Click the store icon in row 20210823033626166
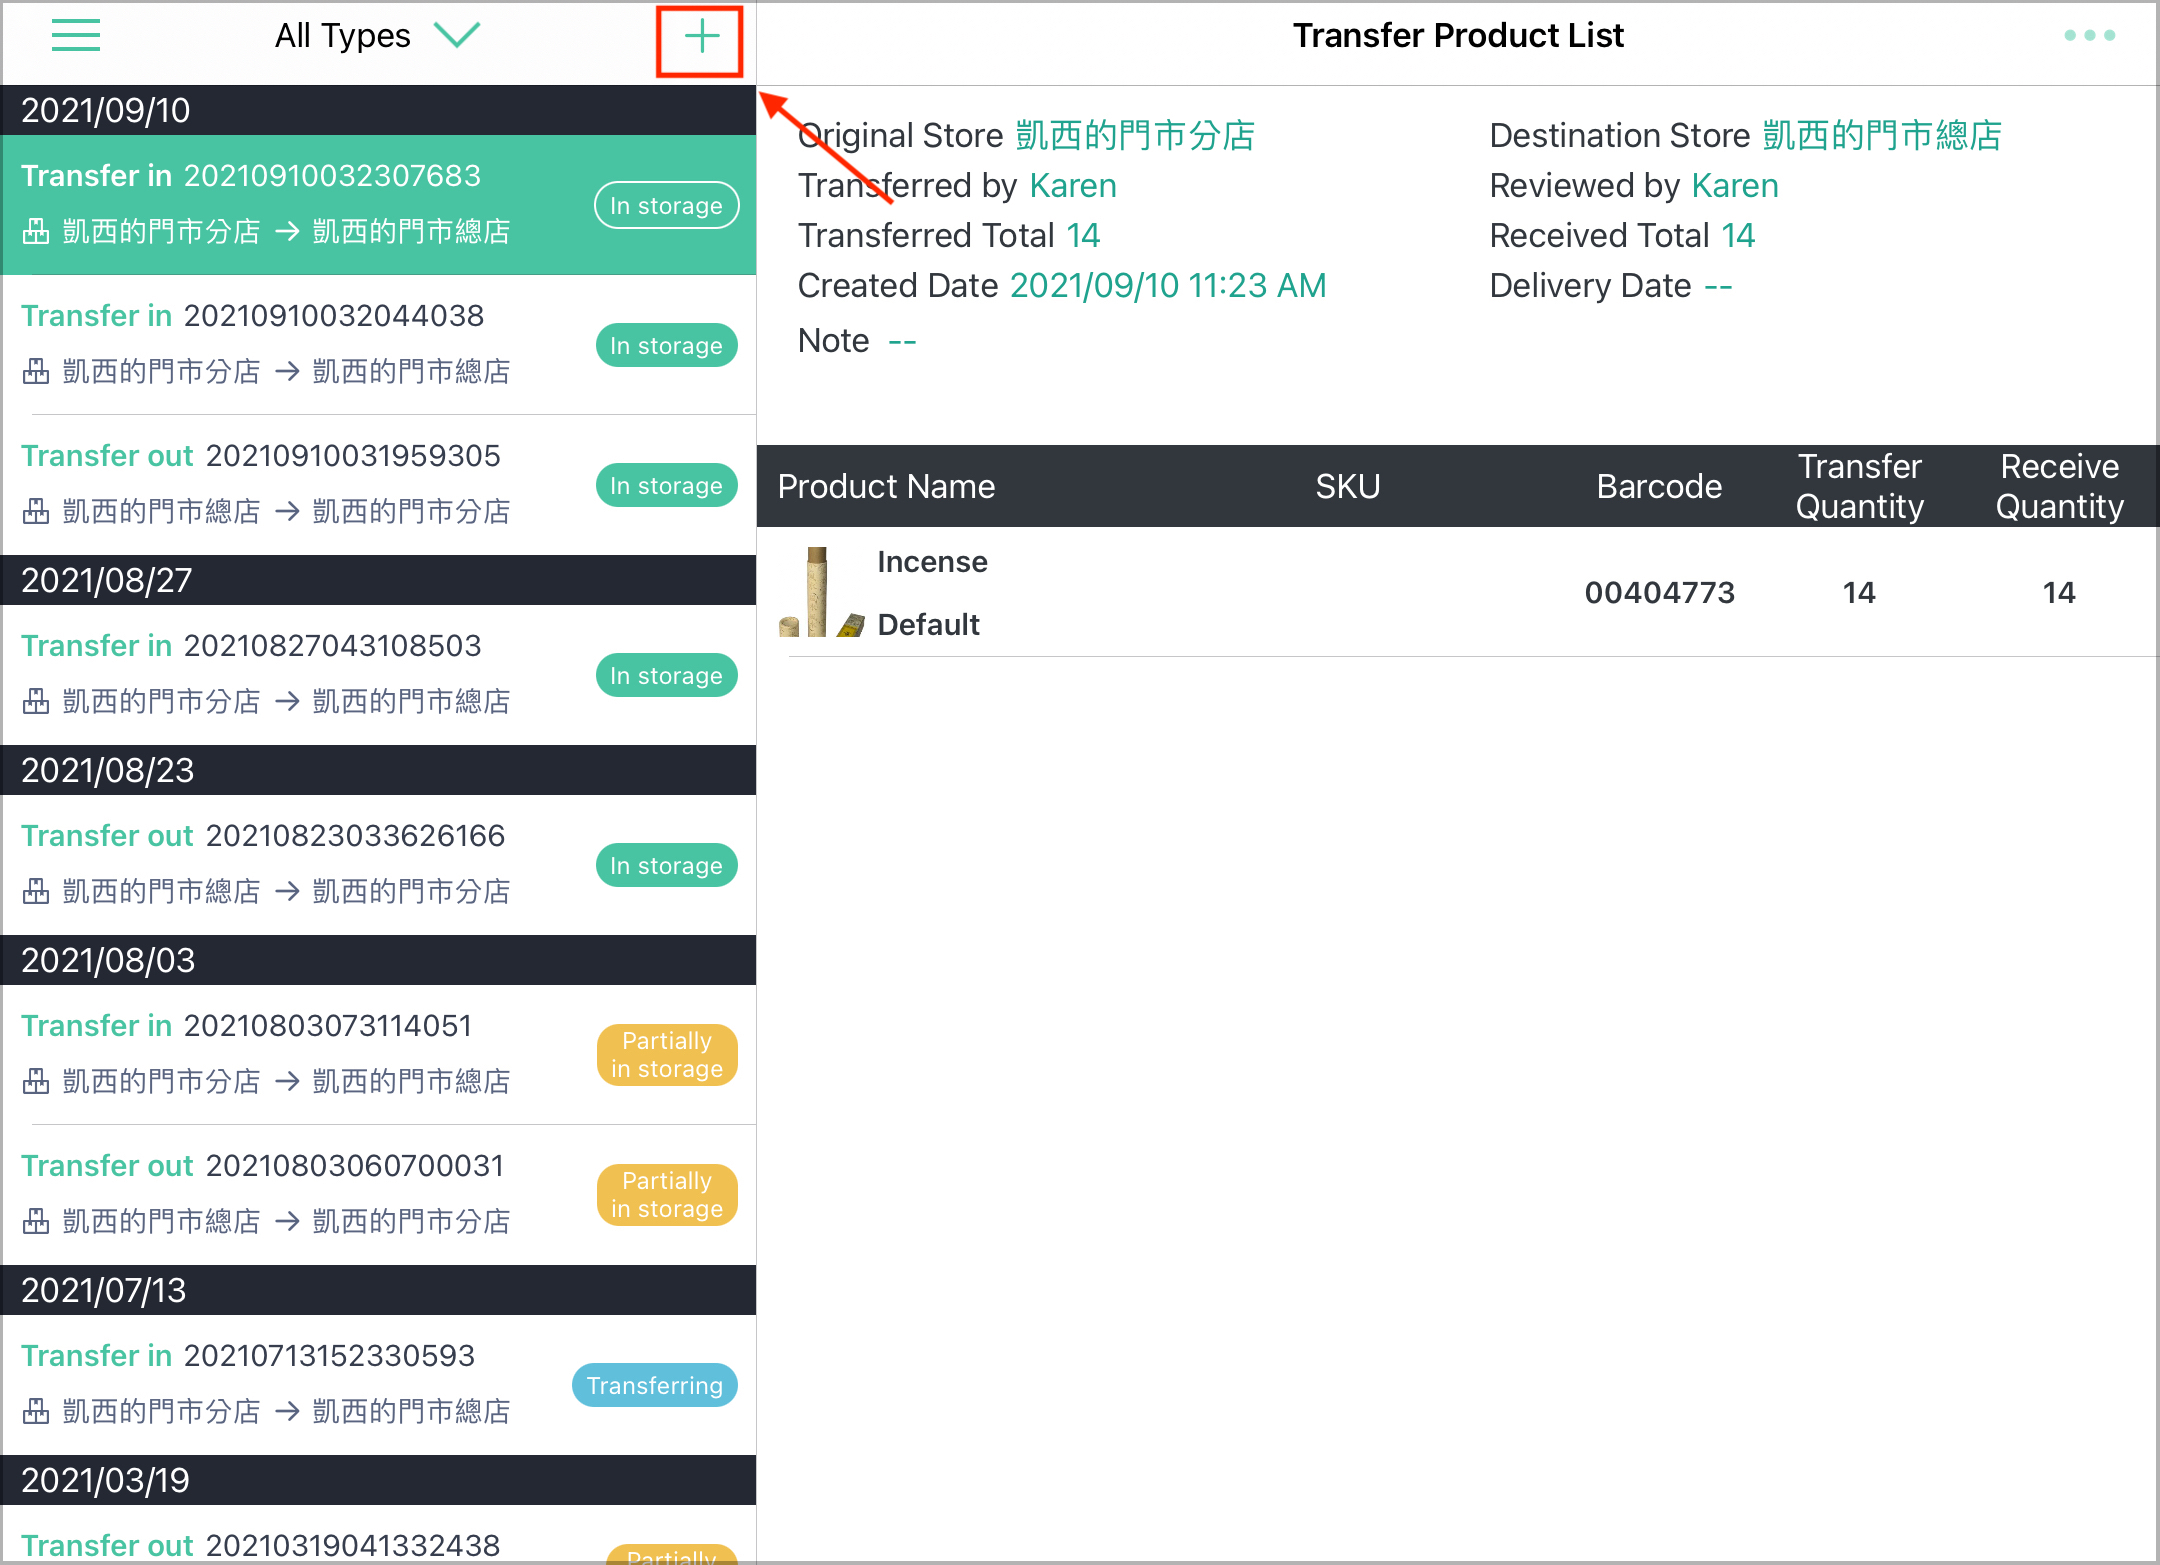The image size is (2160, 1565). click(x=36, y=892)
